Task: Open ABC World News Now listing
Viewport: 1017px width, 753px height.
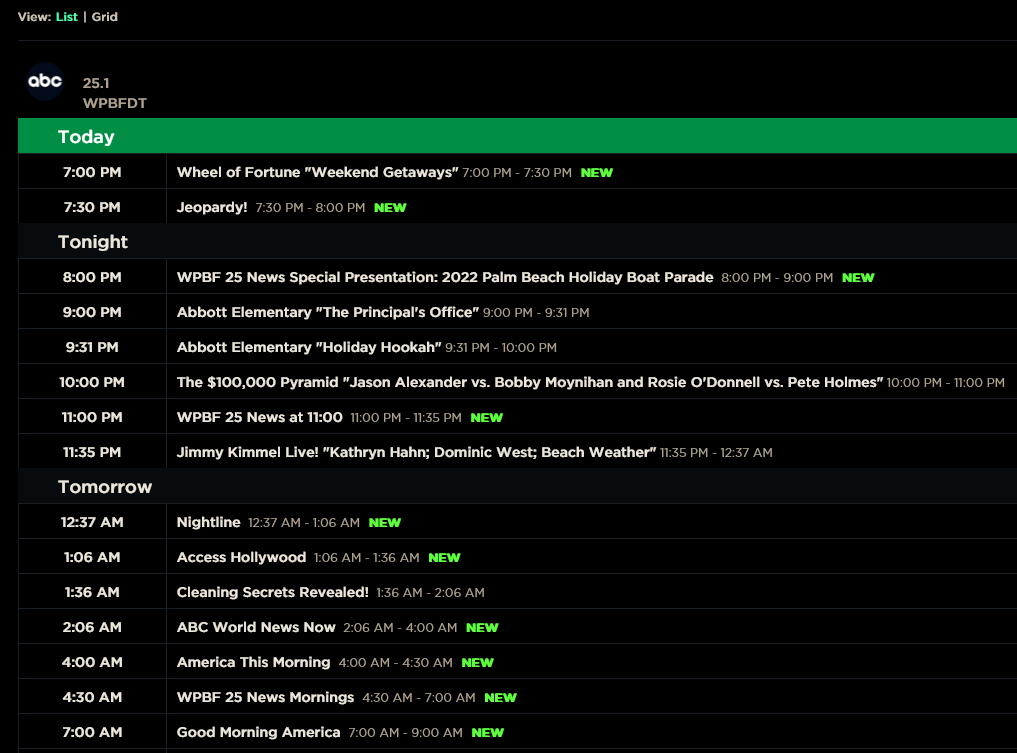Action: click(x=256, y=627)
